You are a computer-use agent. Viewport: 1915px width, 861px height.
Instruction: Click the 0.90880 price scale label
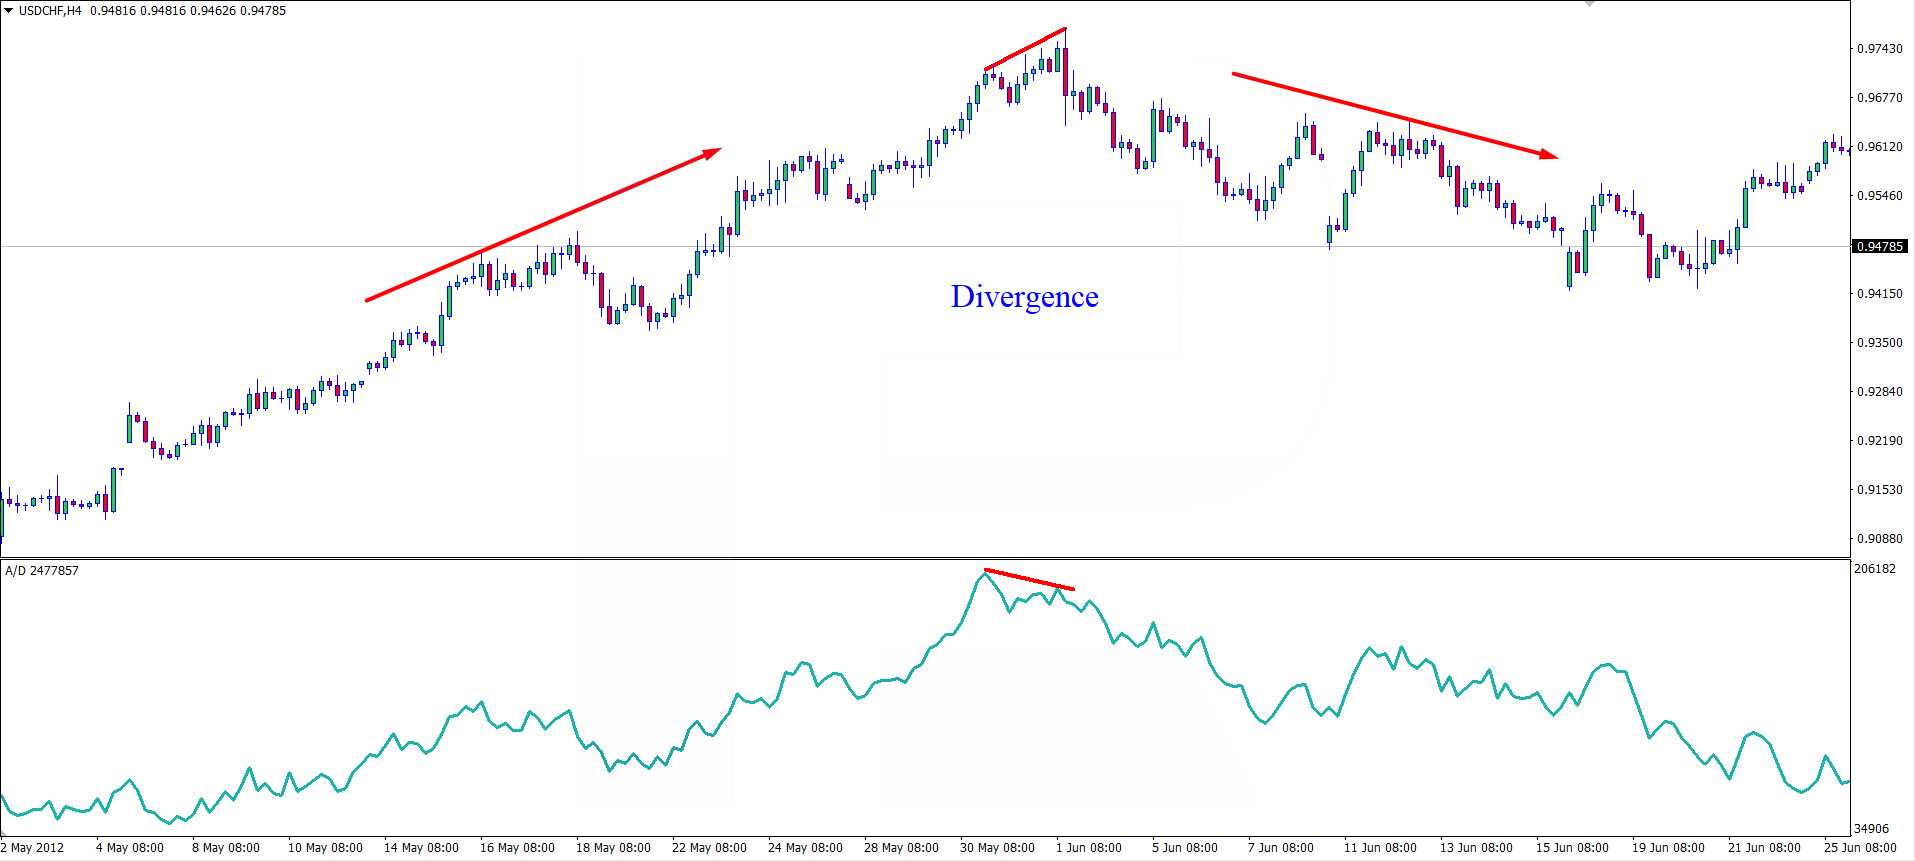(1879, 539)
